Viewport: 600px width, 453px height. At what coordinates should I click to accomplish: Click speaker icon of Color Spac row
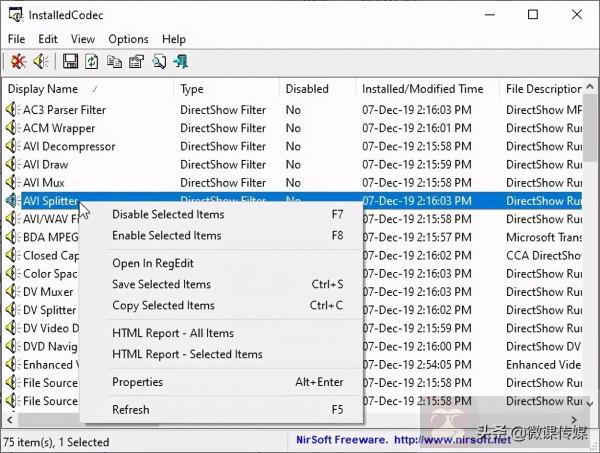pos(13,274)
